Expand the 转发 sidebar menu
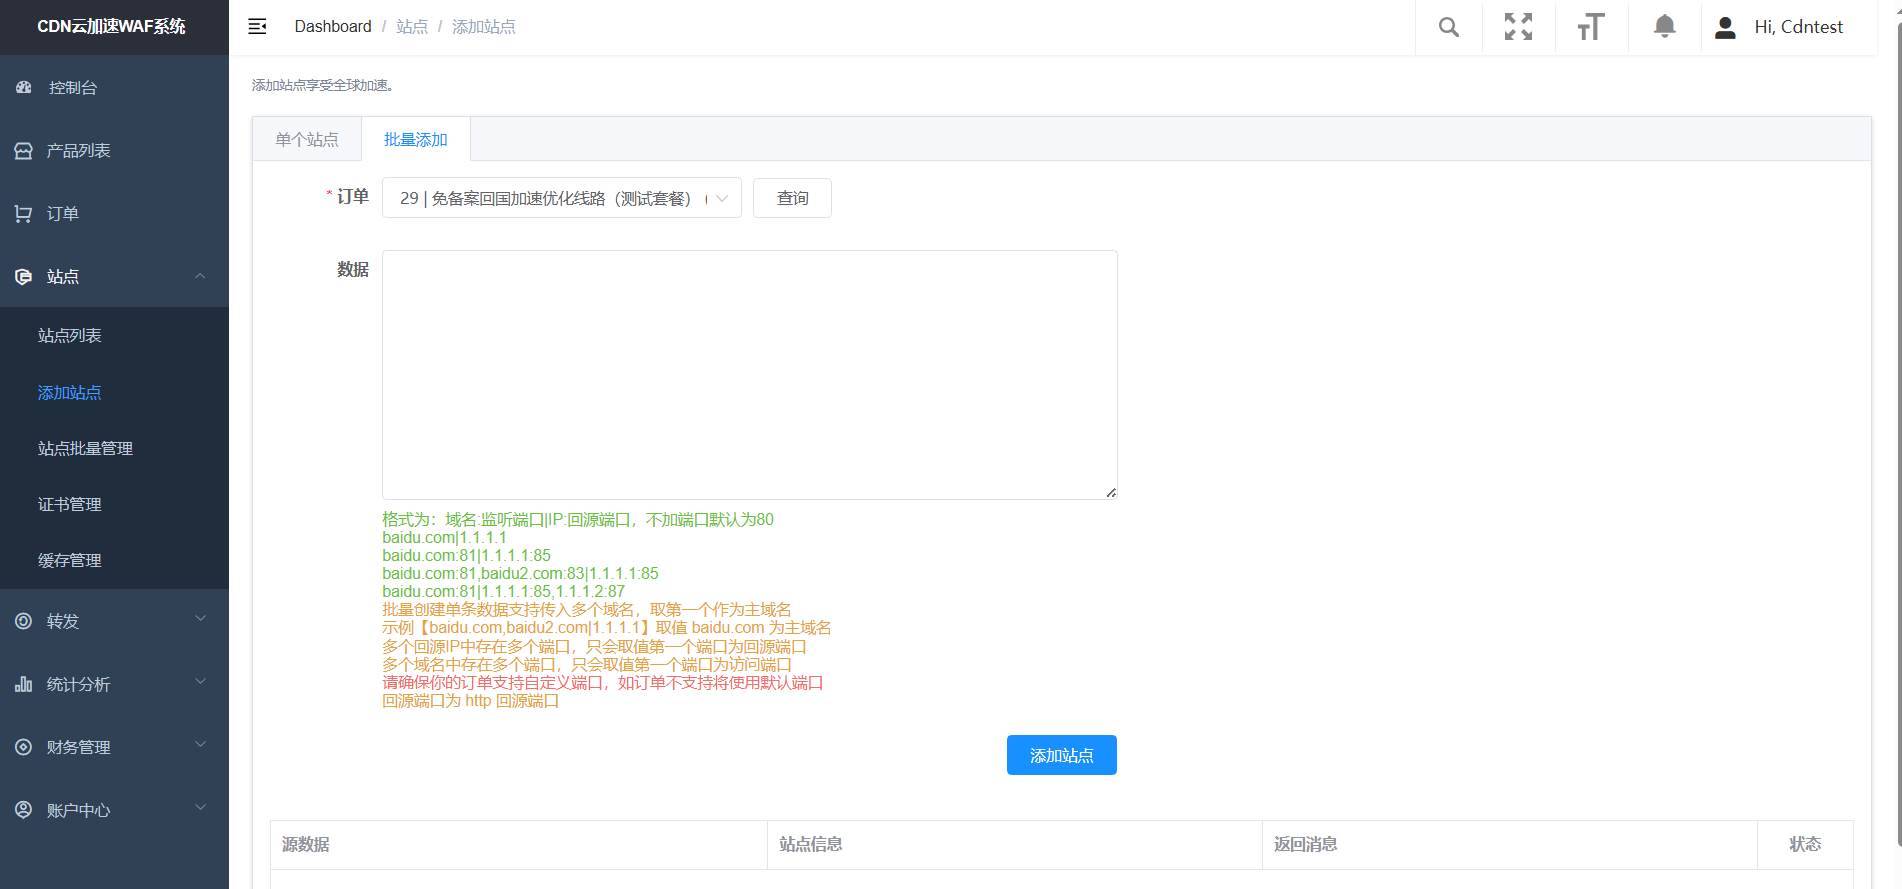Viewport: 1902px width, 889px height. (x=114, y=622)
